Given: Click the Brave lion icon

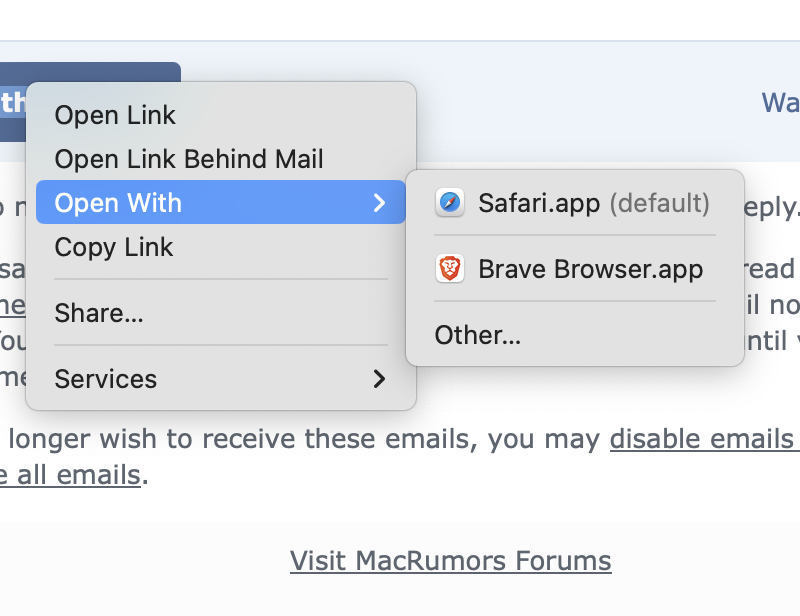Looking at the screenshot, I should pos(449,268).
